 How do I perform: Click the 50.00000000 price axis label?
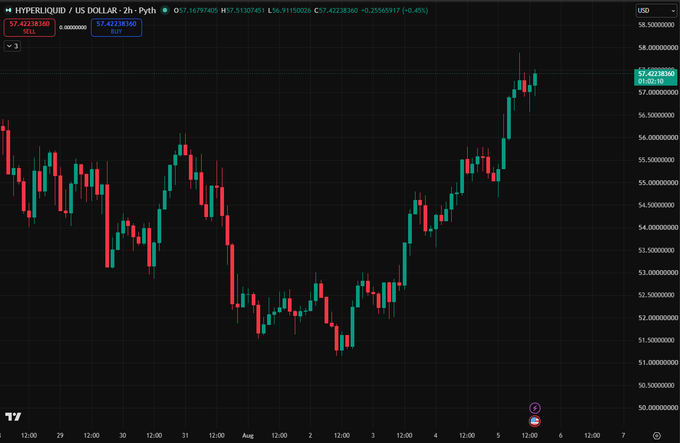(658, 407)
